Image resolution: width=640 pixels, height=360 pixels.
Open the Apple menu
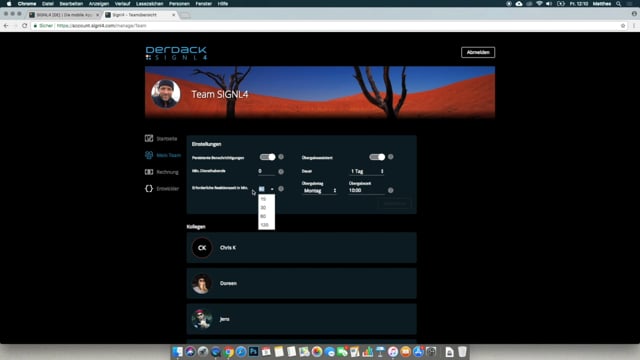[x=9, y=4]
